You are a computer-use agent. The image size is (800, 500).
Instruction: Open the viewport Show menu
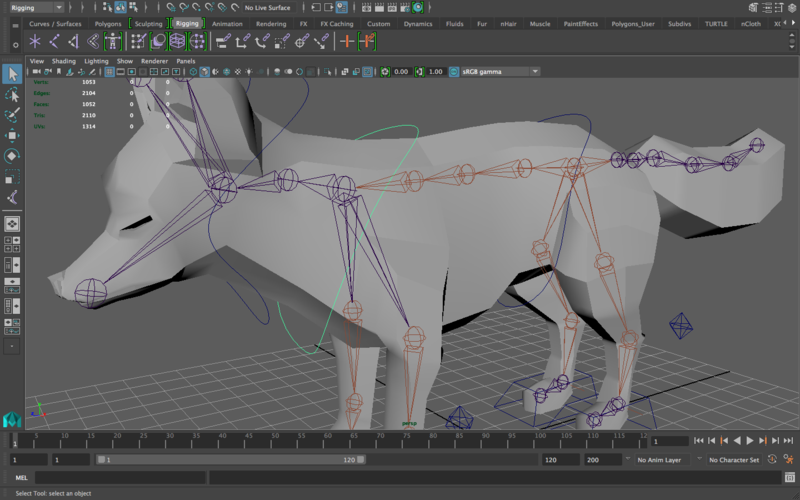(x=124, y=61)
